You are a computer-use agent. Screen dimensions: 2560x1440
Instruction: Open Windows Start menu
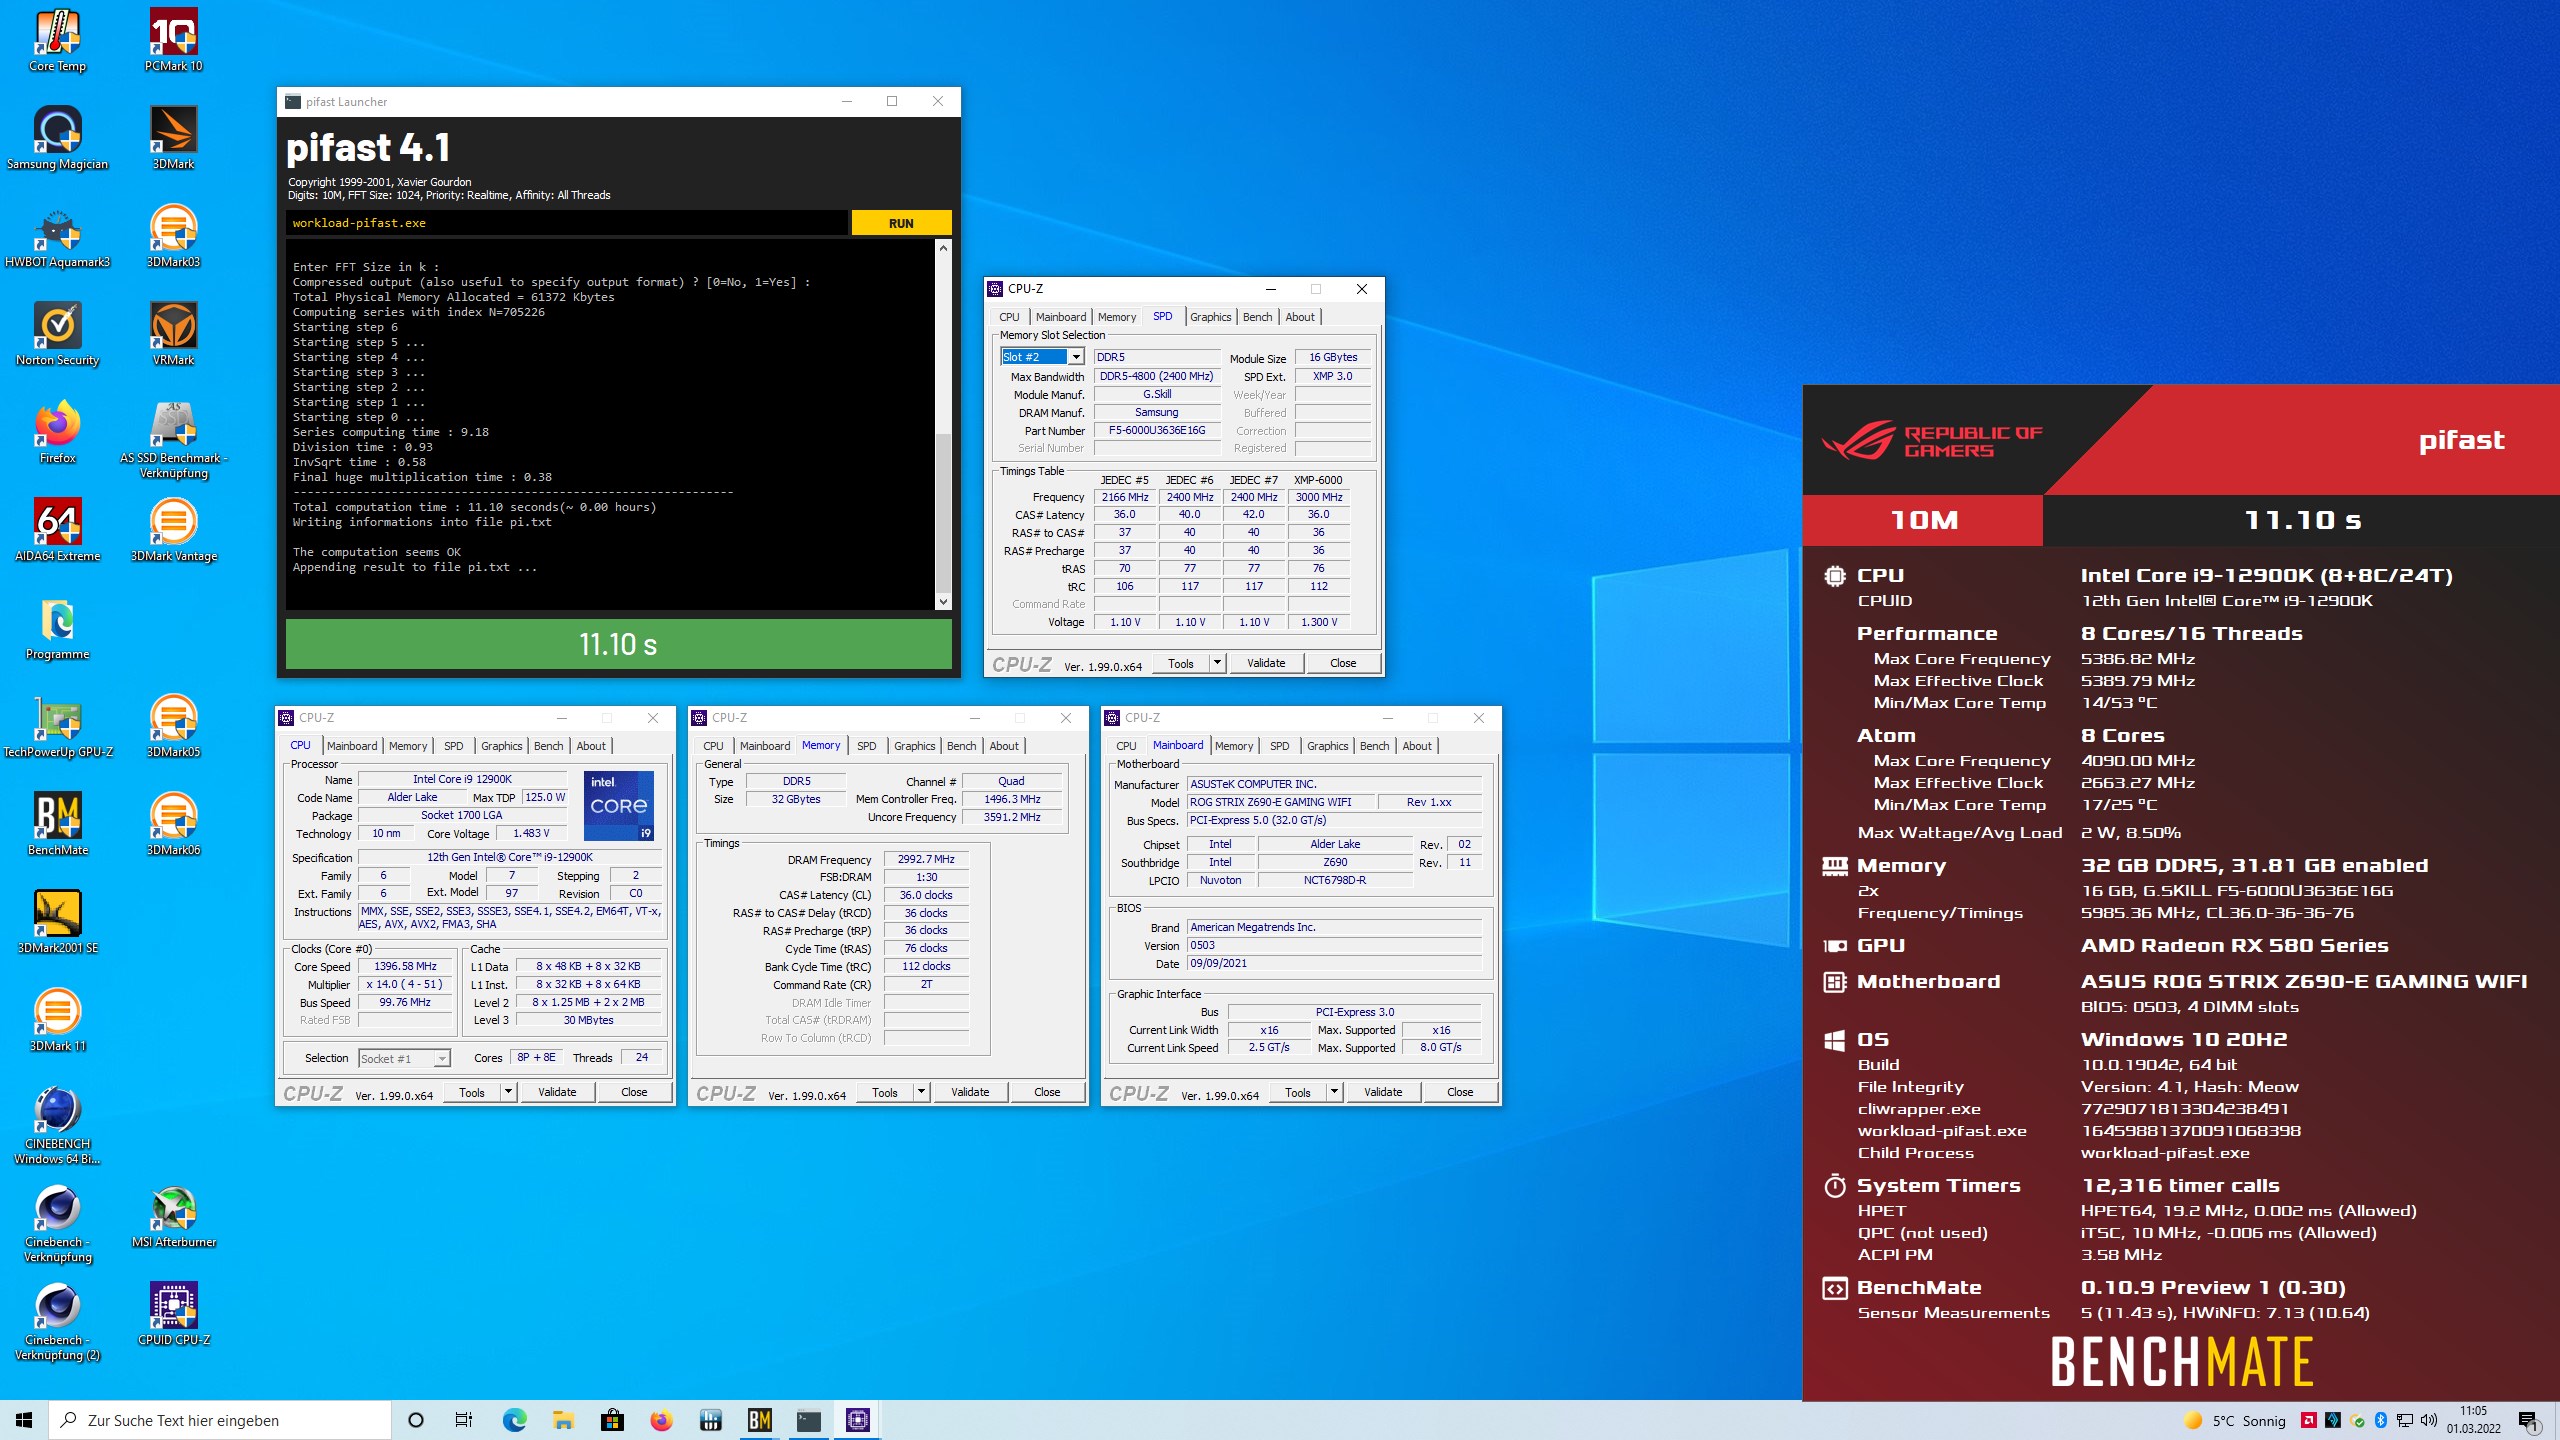[24, 1420]
